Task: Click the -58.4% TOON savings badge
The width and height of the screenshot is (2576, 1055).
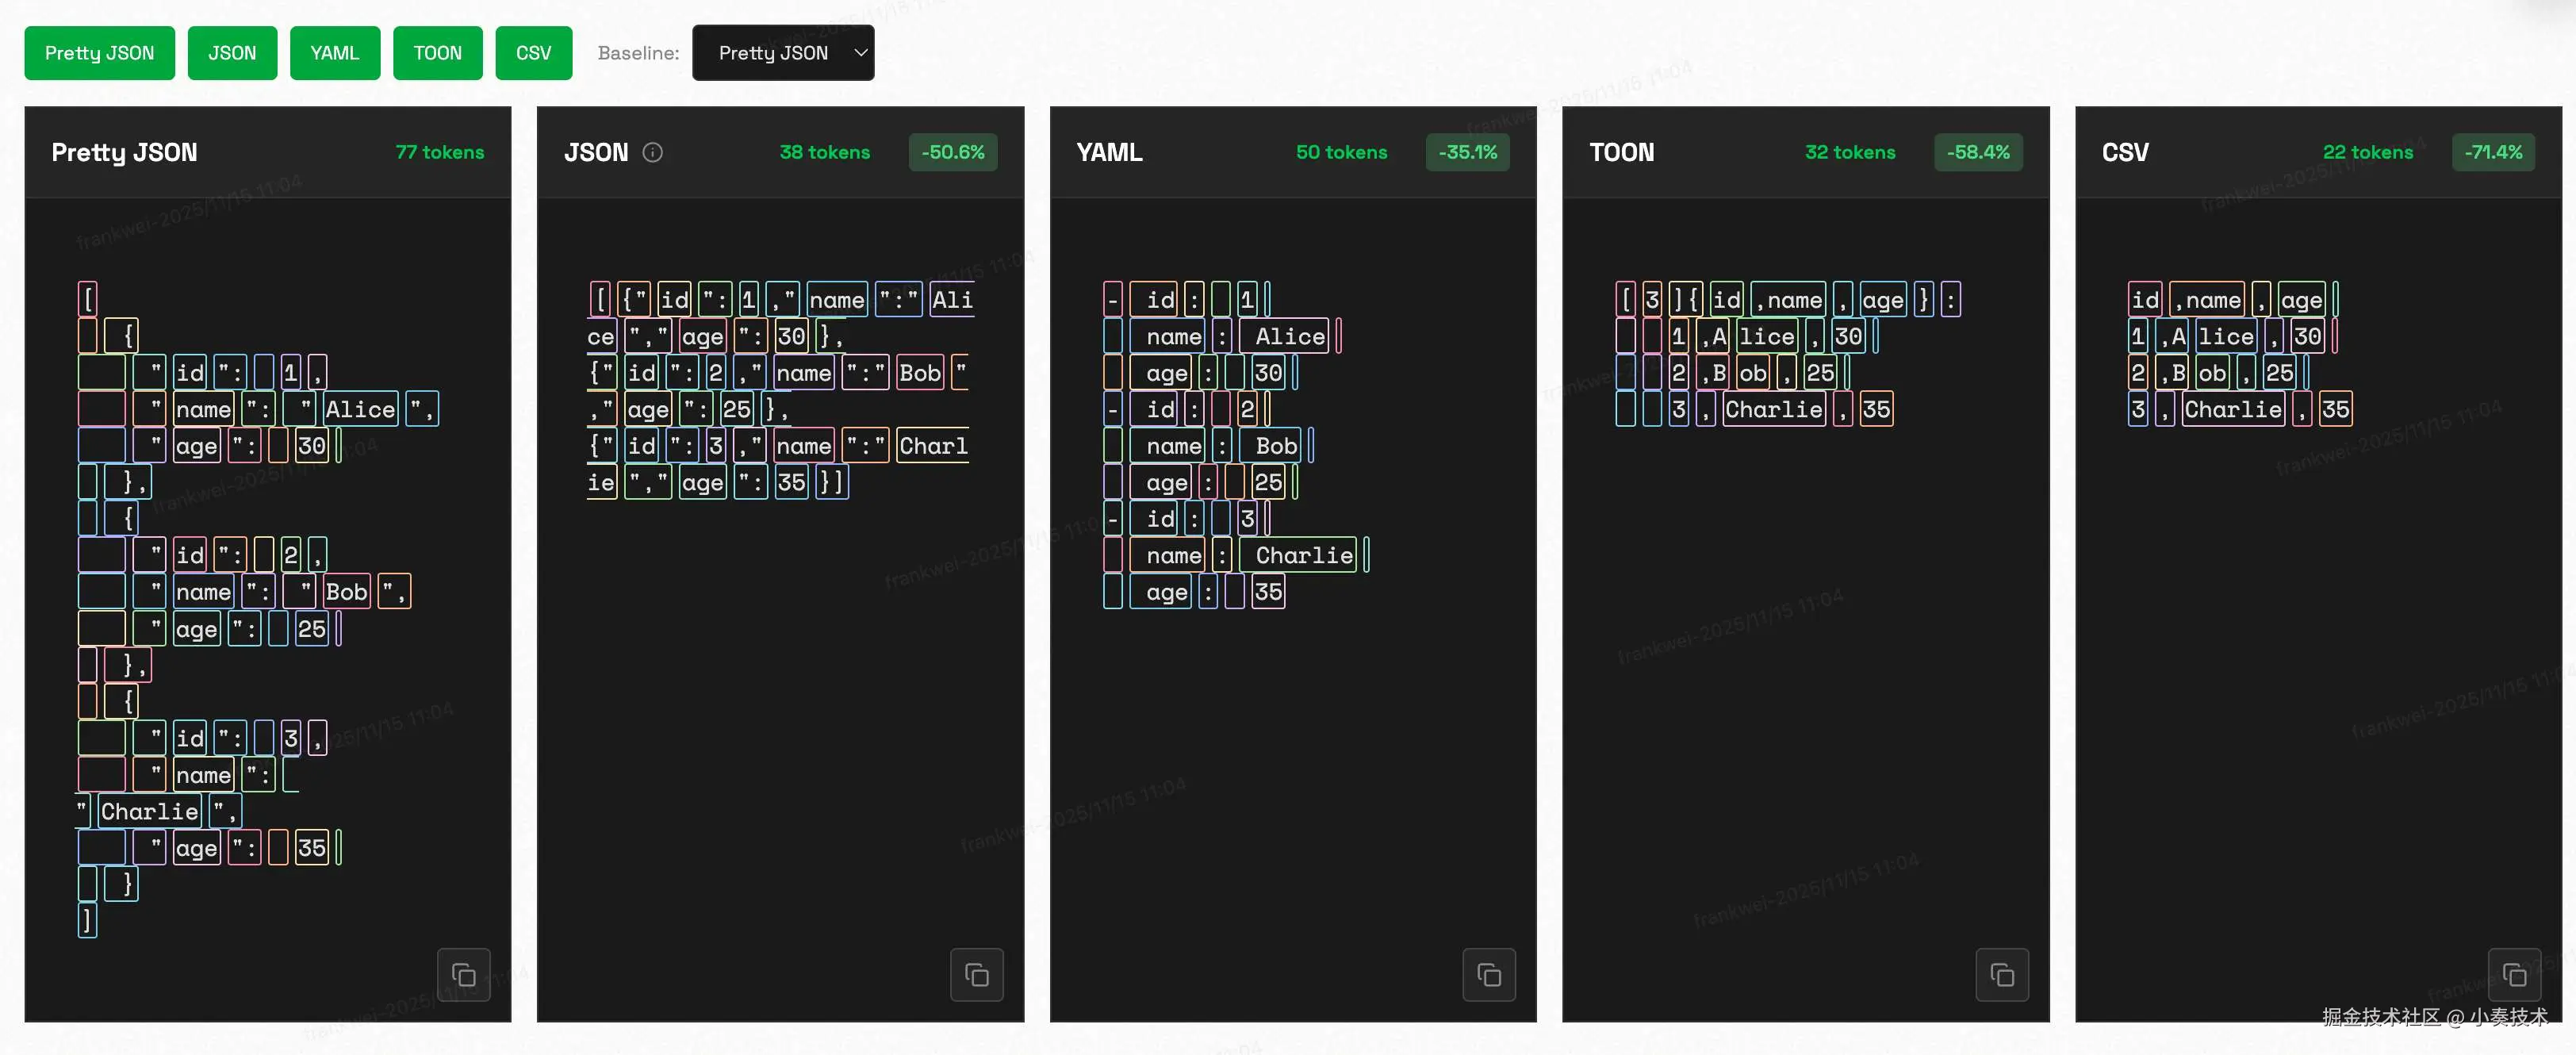Action: tap(1977, 152)
